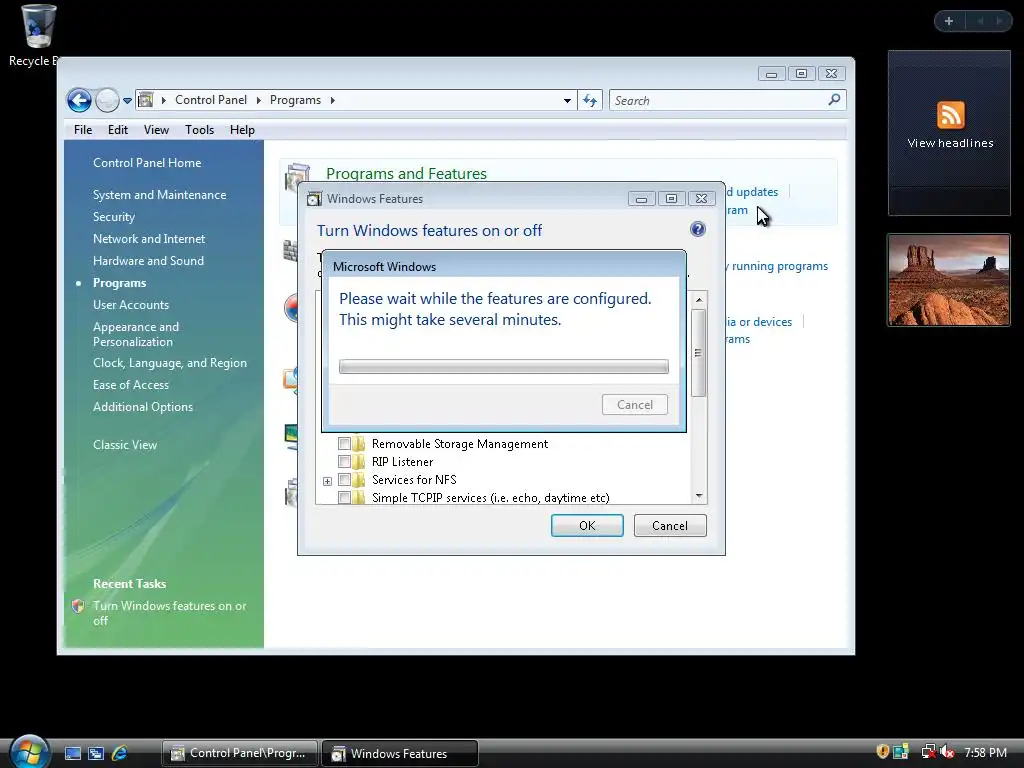The height and width of the screenshot is (768, 1024).
Task: Go to Control Panel Home
Action: 147,163
